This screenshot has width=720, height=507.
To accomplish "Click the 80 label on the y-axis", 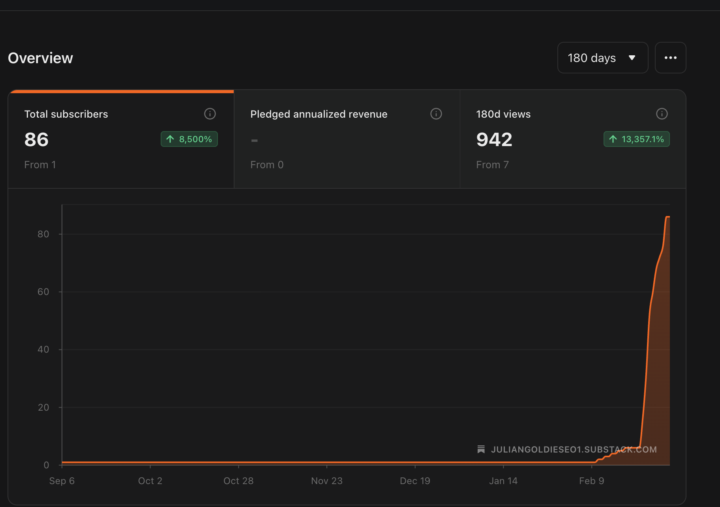I will point(43,234).
